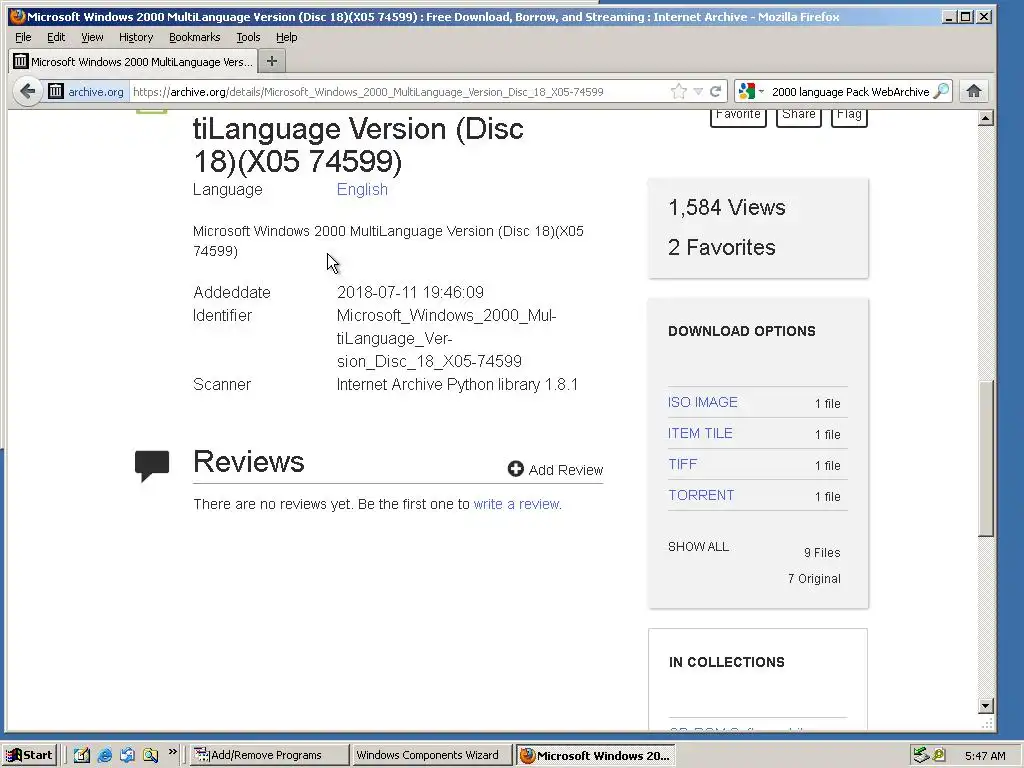Click SHOW ALL download options

(698, 547)
